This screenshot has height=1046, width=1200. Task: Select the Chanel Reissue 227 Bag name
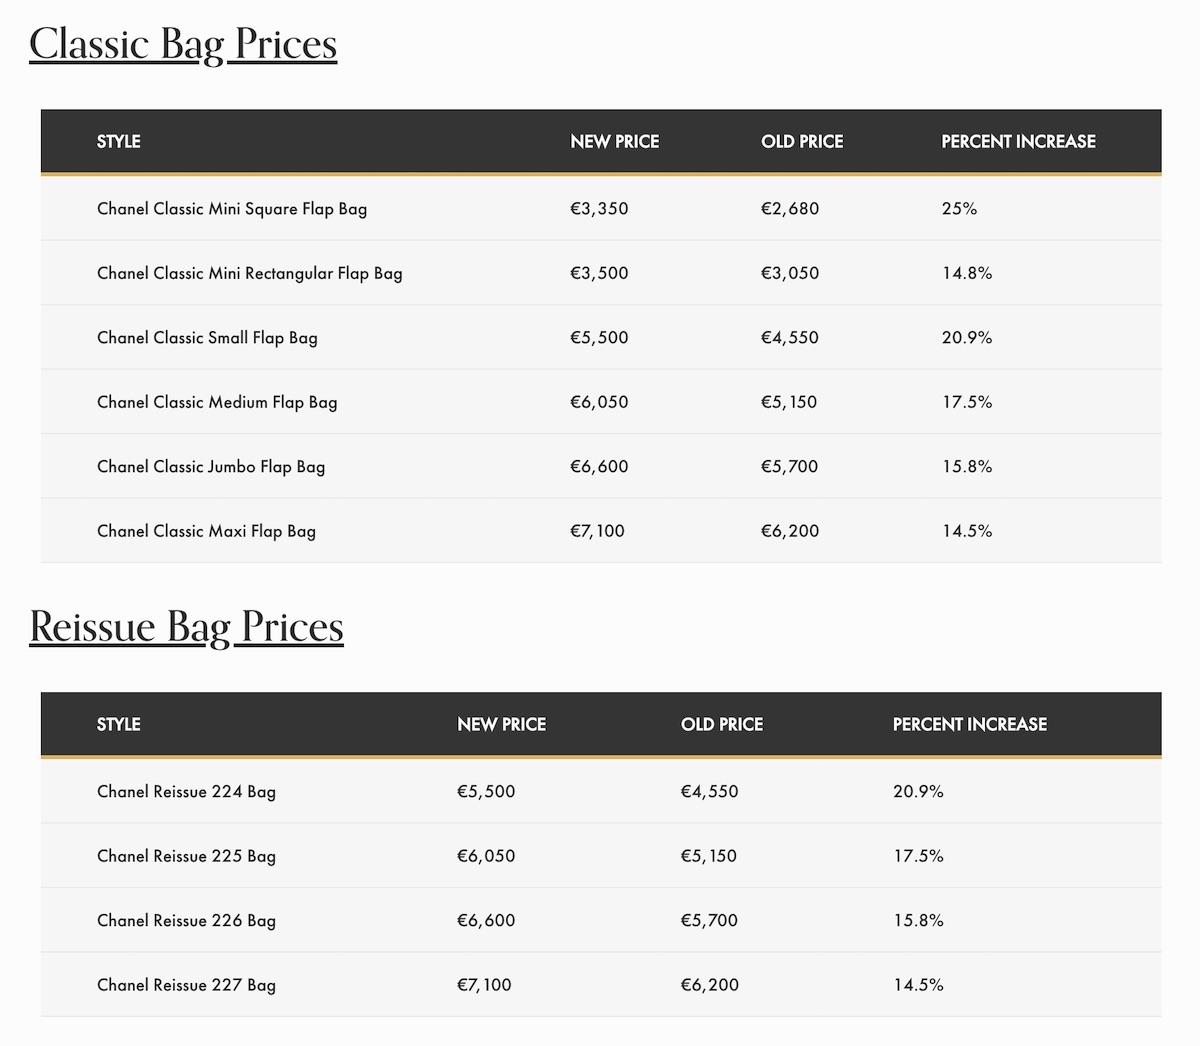click(x=186, y=986)
